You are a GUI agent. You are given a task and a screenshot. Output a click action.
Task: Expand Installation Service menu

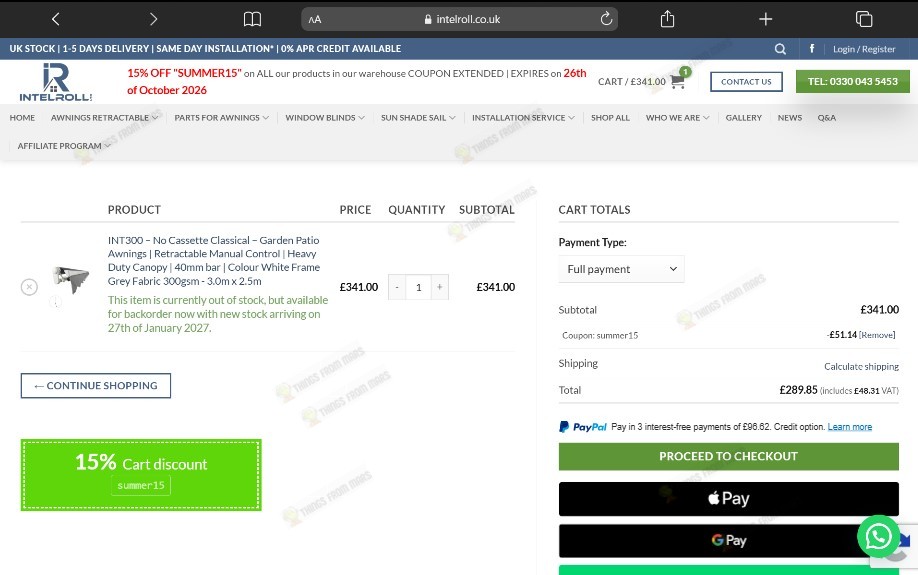523,118
